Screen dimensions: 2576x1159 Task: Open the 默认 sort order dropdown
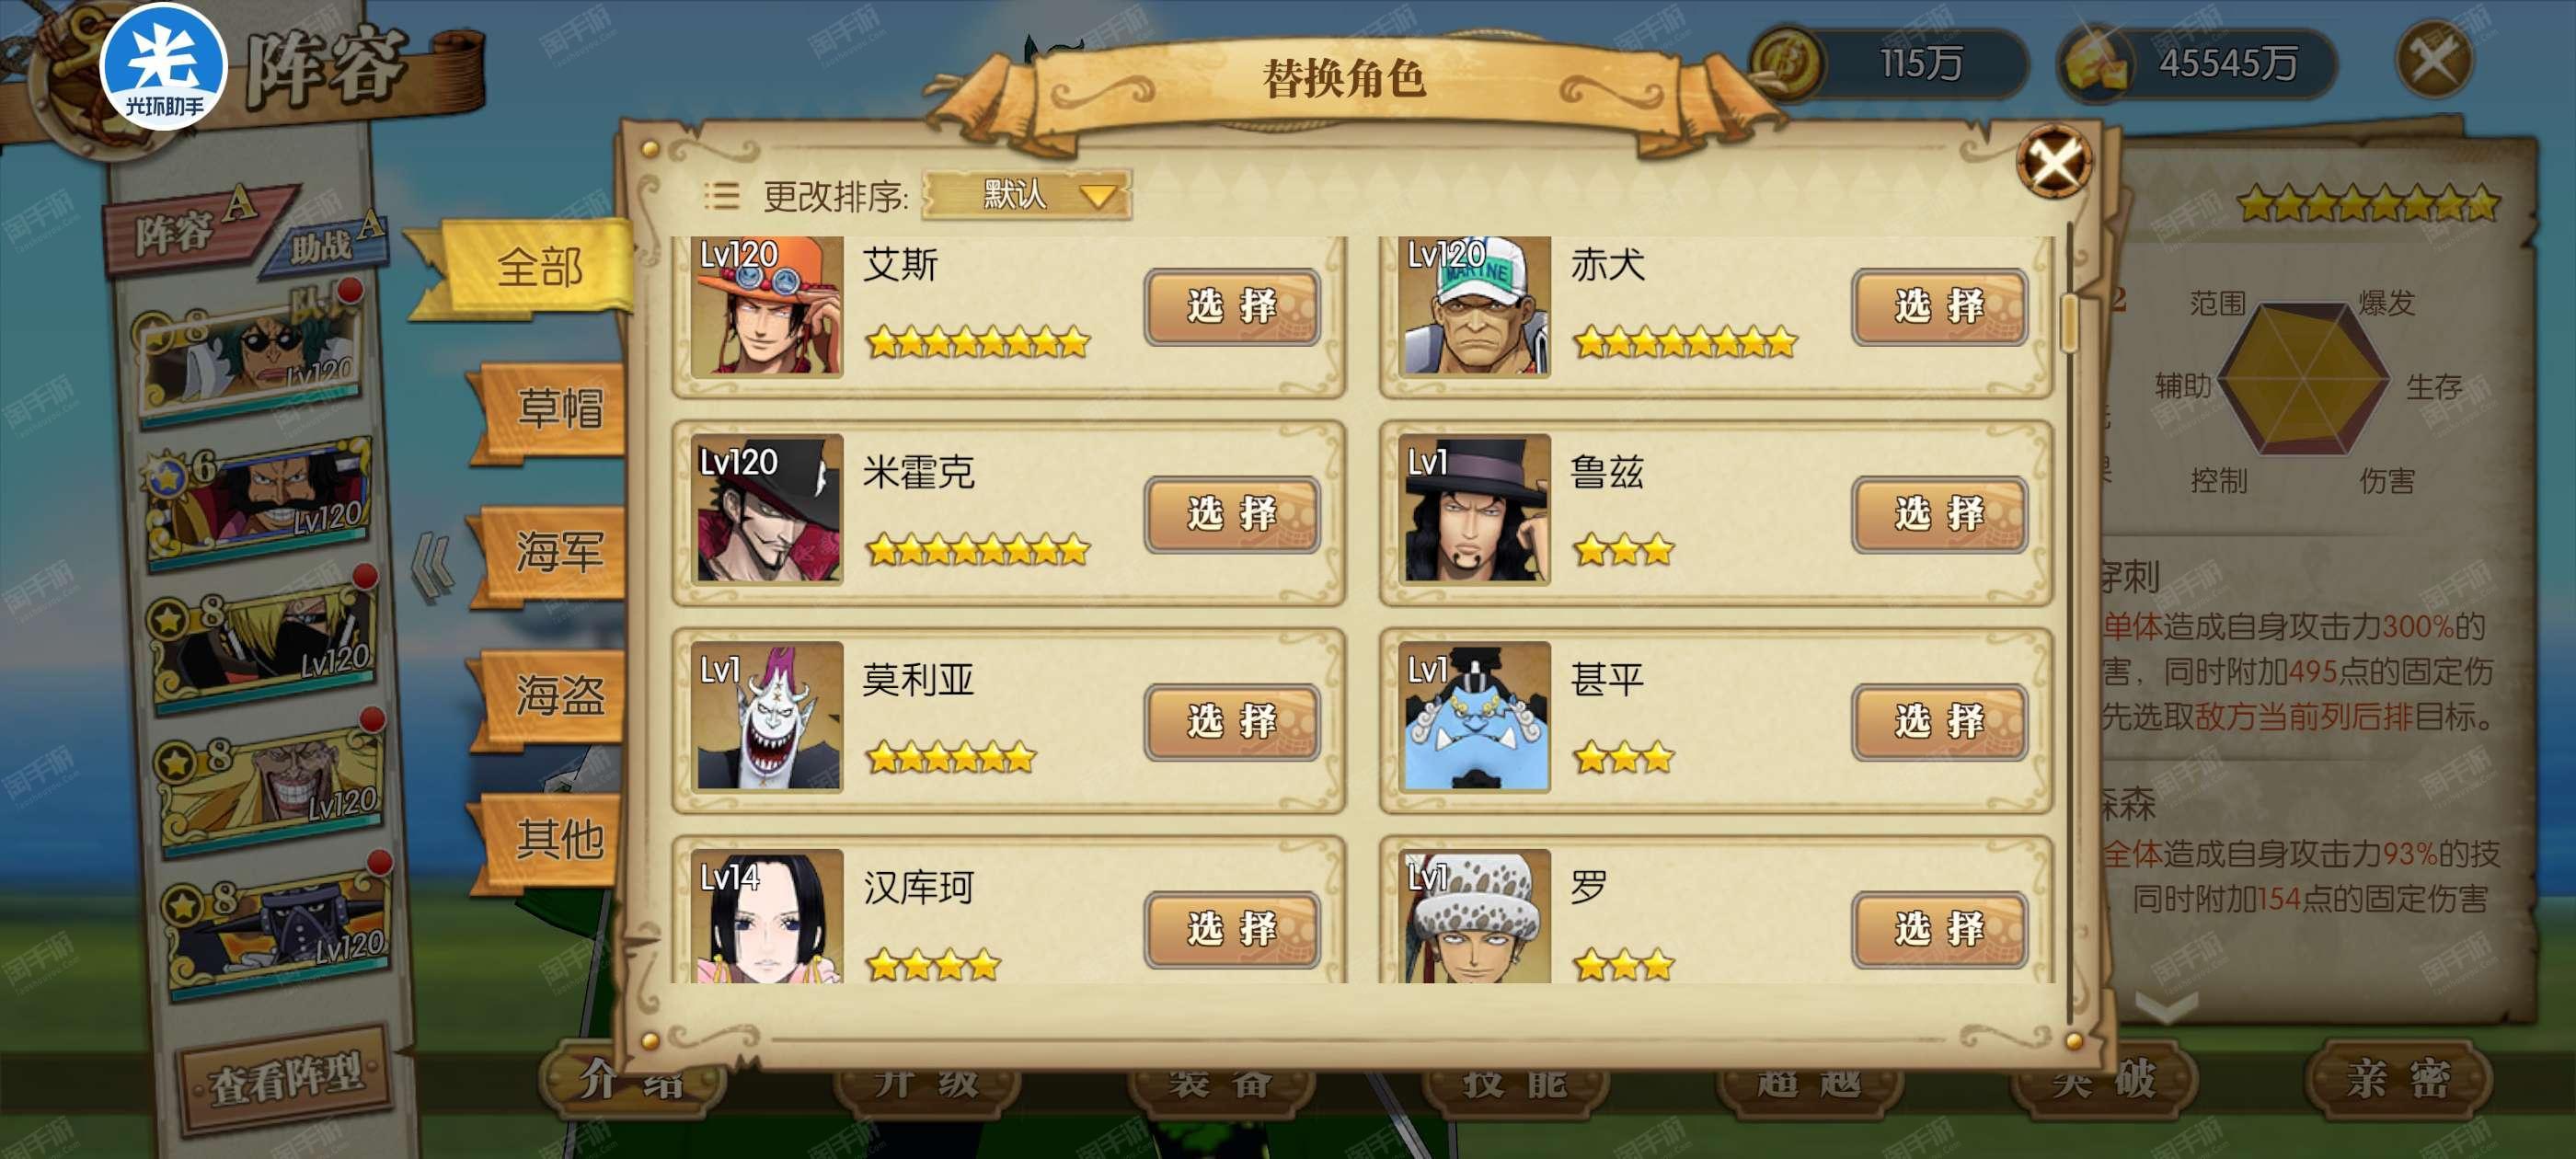(1028, 194)
